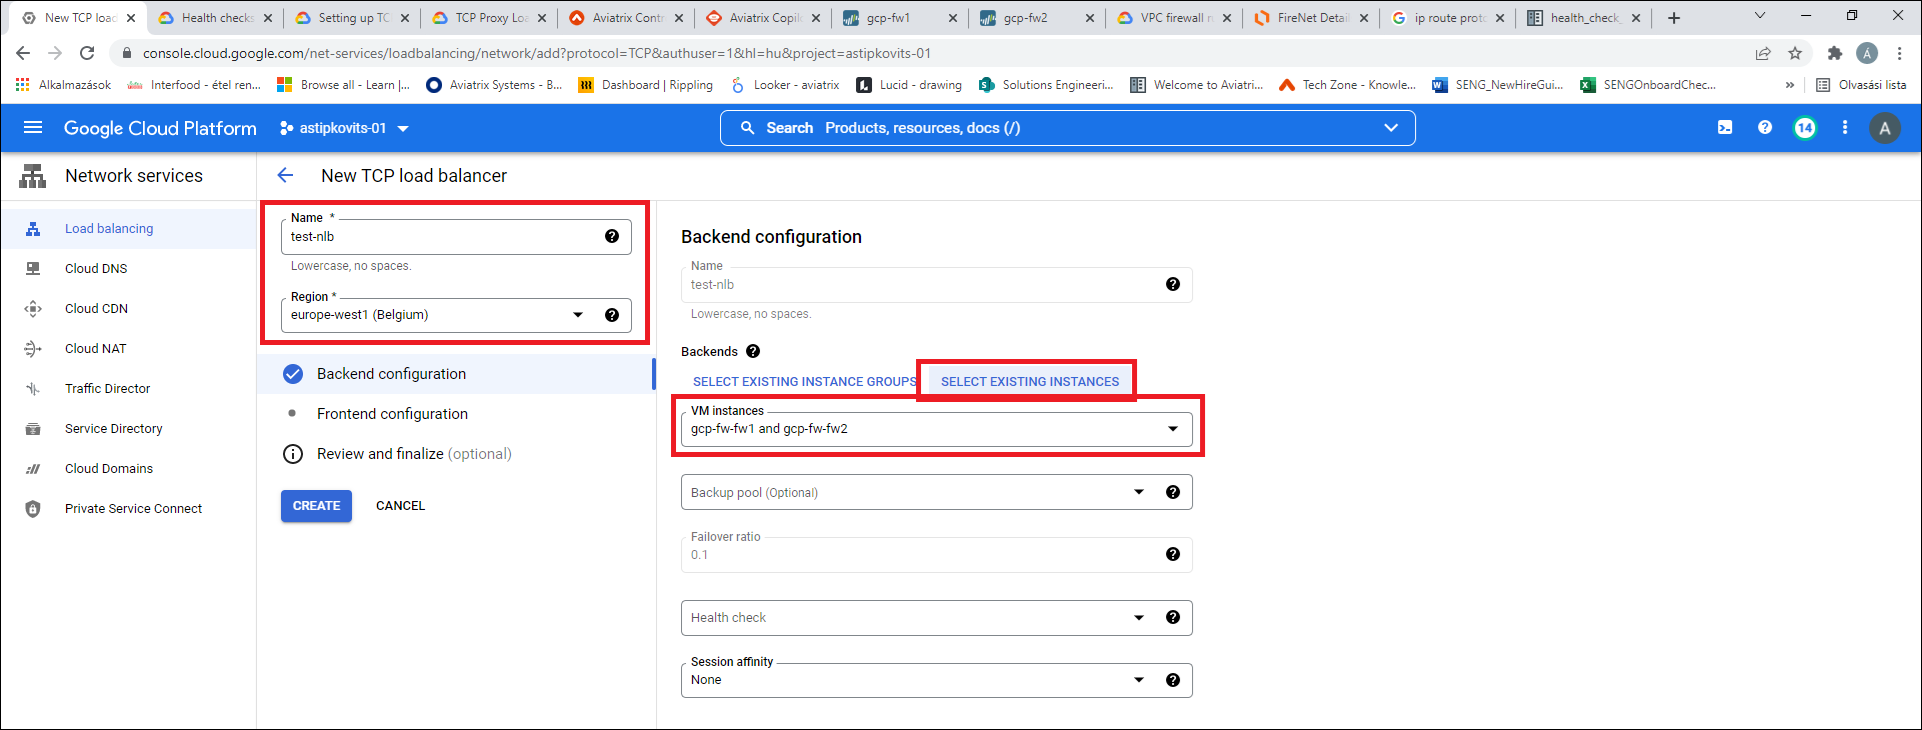Click the help icon for Session affinity

(1173, 680)
